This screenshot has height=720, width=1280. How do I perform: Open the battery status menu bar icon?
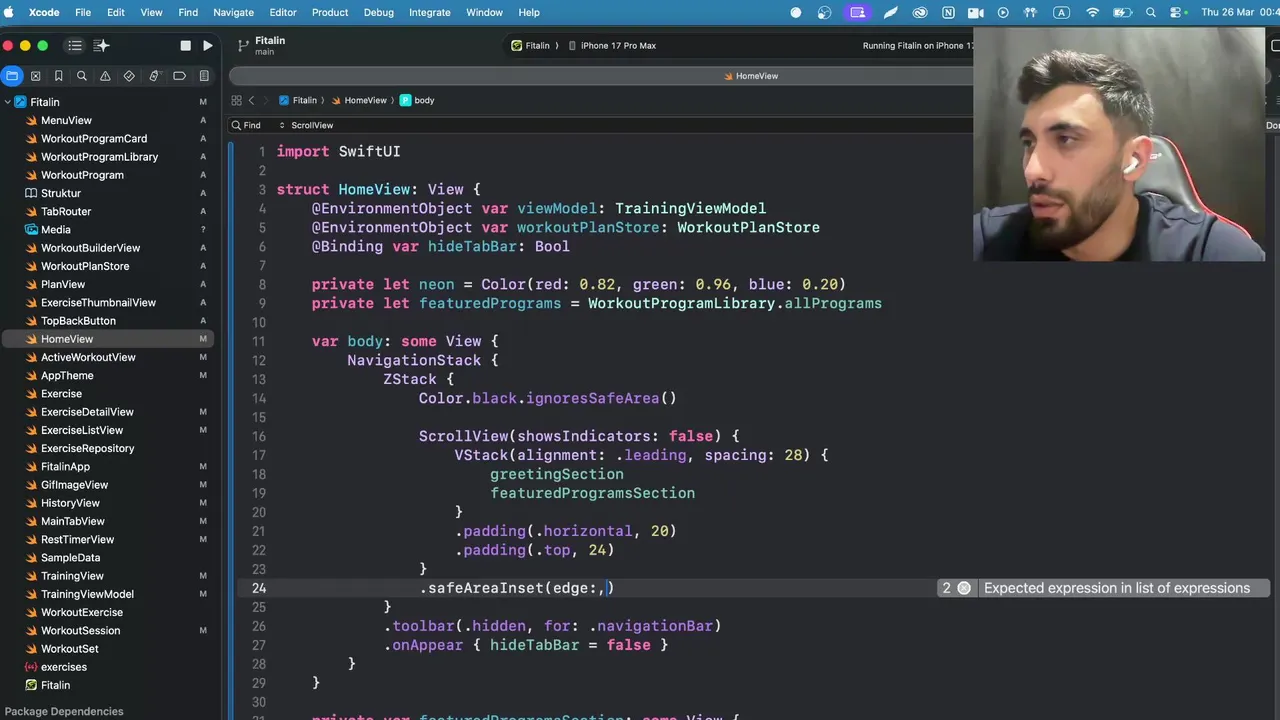[1122, 12]
